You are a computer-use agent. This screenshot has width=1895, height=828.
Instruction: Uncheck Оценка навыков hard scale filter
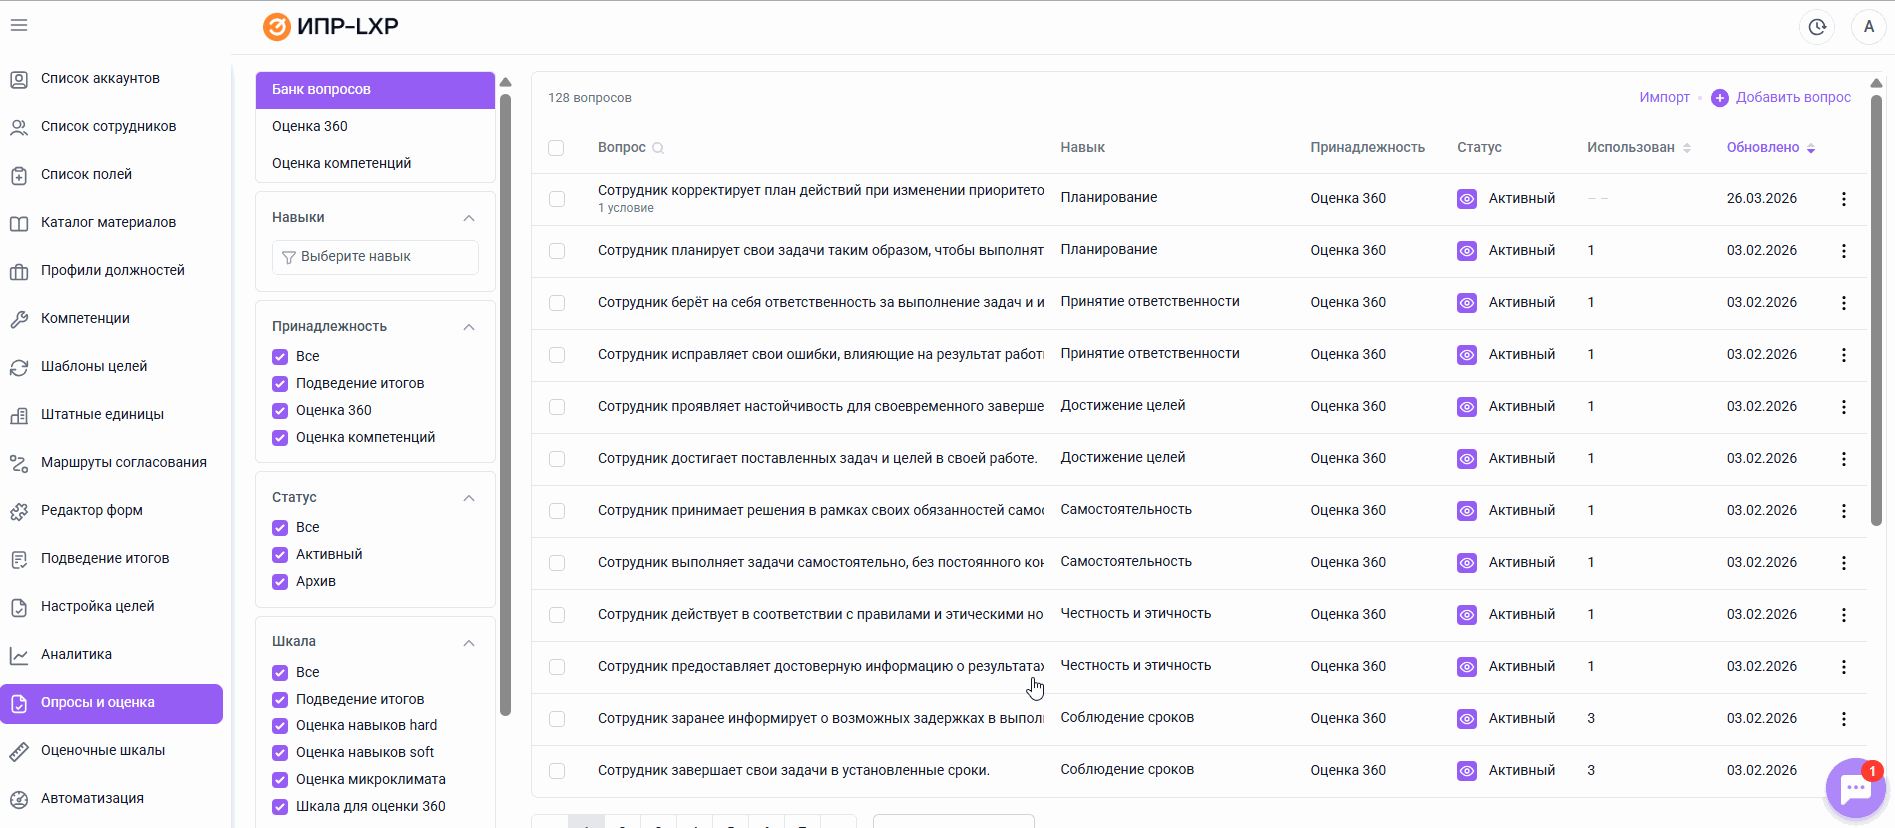pos(280,726)
